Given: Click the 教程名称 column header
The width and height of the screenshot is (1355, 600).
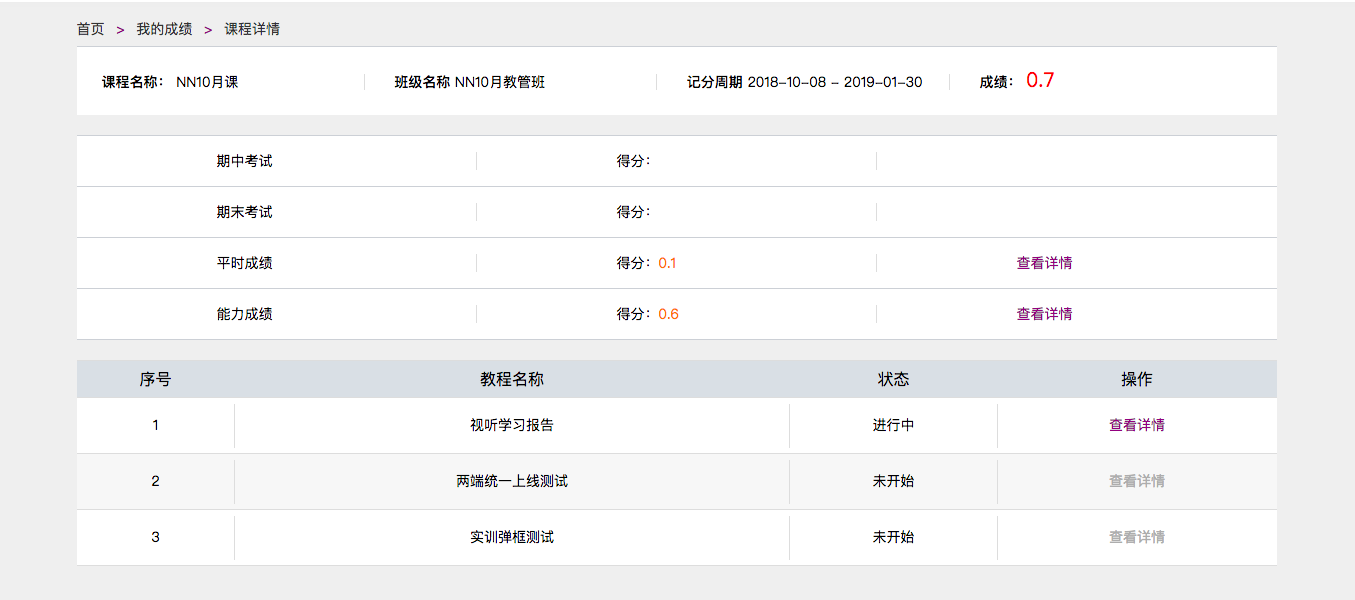Looking at the screenshot, I should coord(511,379).
